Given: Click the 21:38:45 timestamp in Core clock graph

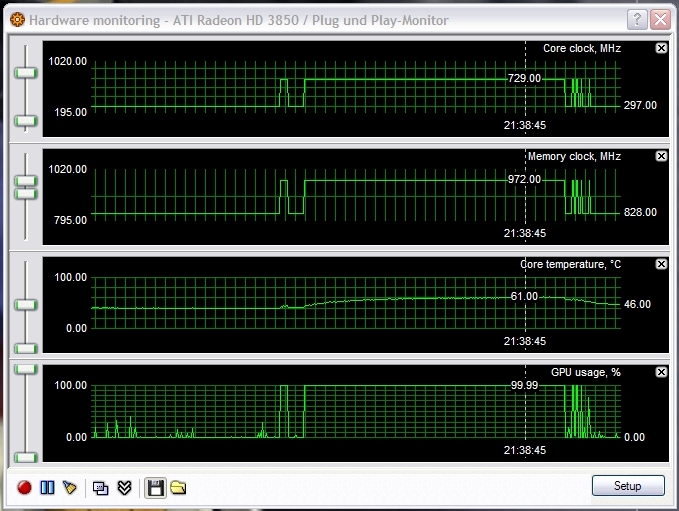Looking at the screenshot, I should 524,126.
